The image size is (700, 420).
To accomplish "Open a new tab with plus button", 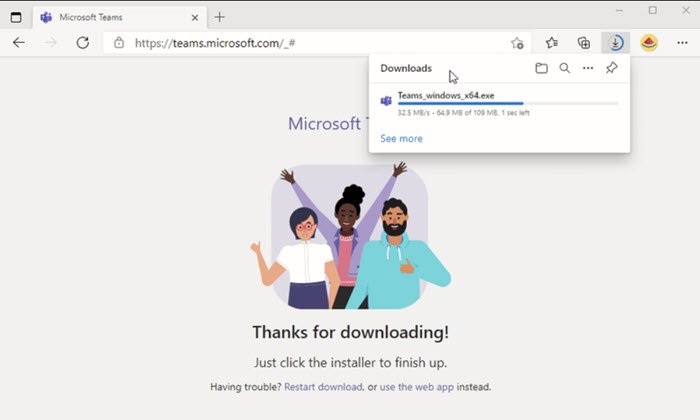I will pos(220,17).
